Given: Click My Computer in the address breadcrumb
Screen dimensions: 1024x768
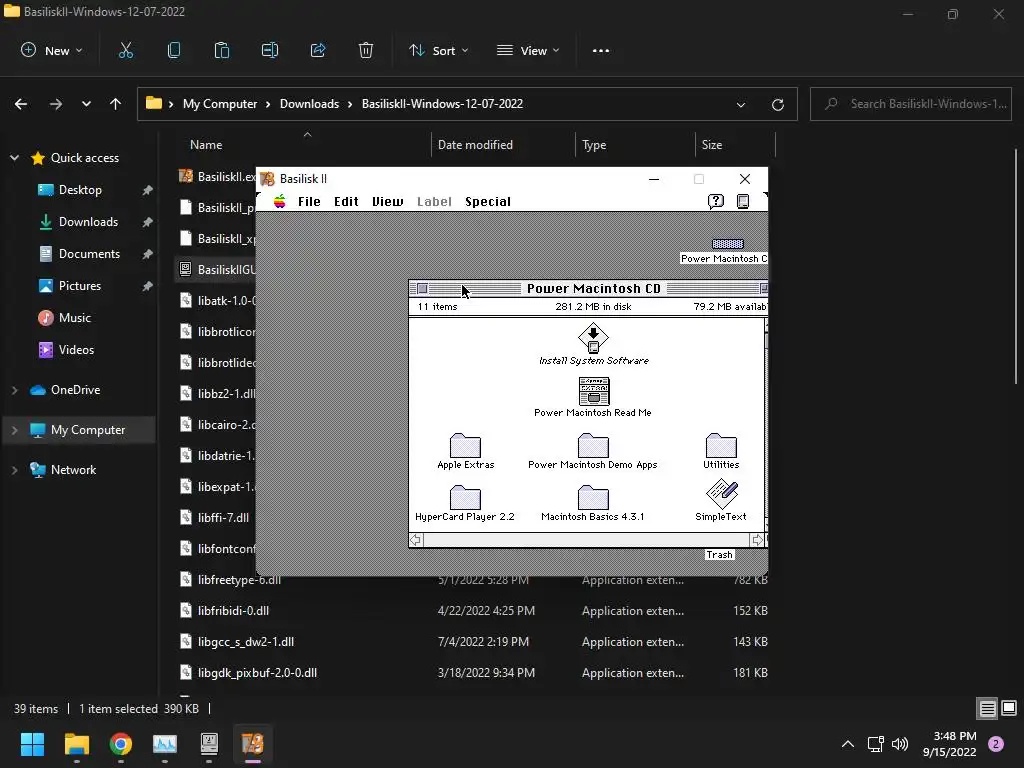Looking at the screenshot, I should pyautogui.click(x=219, y=104).
